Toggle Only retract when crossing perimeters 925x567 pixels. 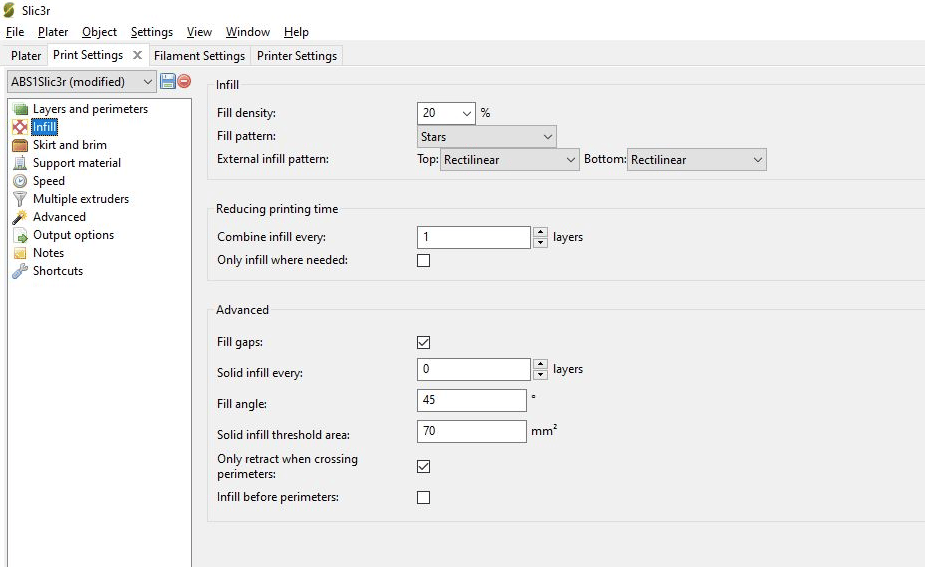[424, 467]
